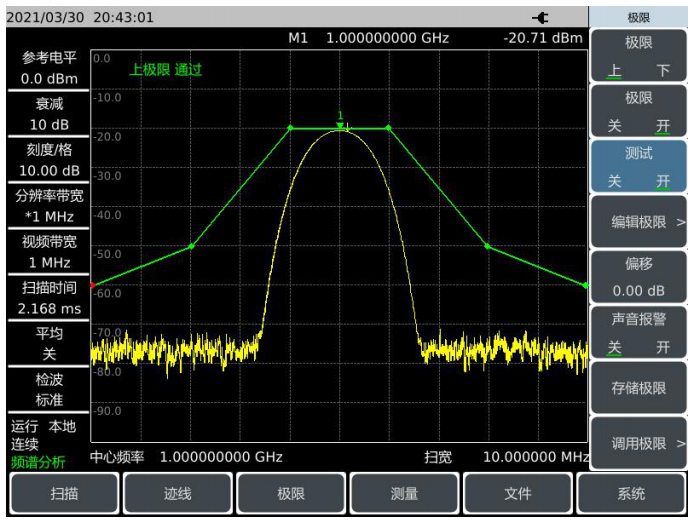
Task: Click 分辨率带宽 *1 MHz parameter
Action: point(49,206)
